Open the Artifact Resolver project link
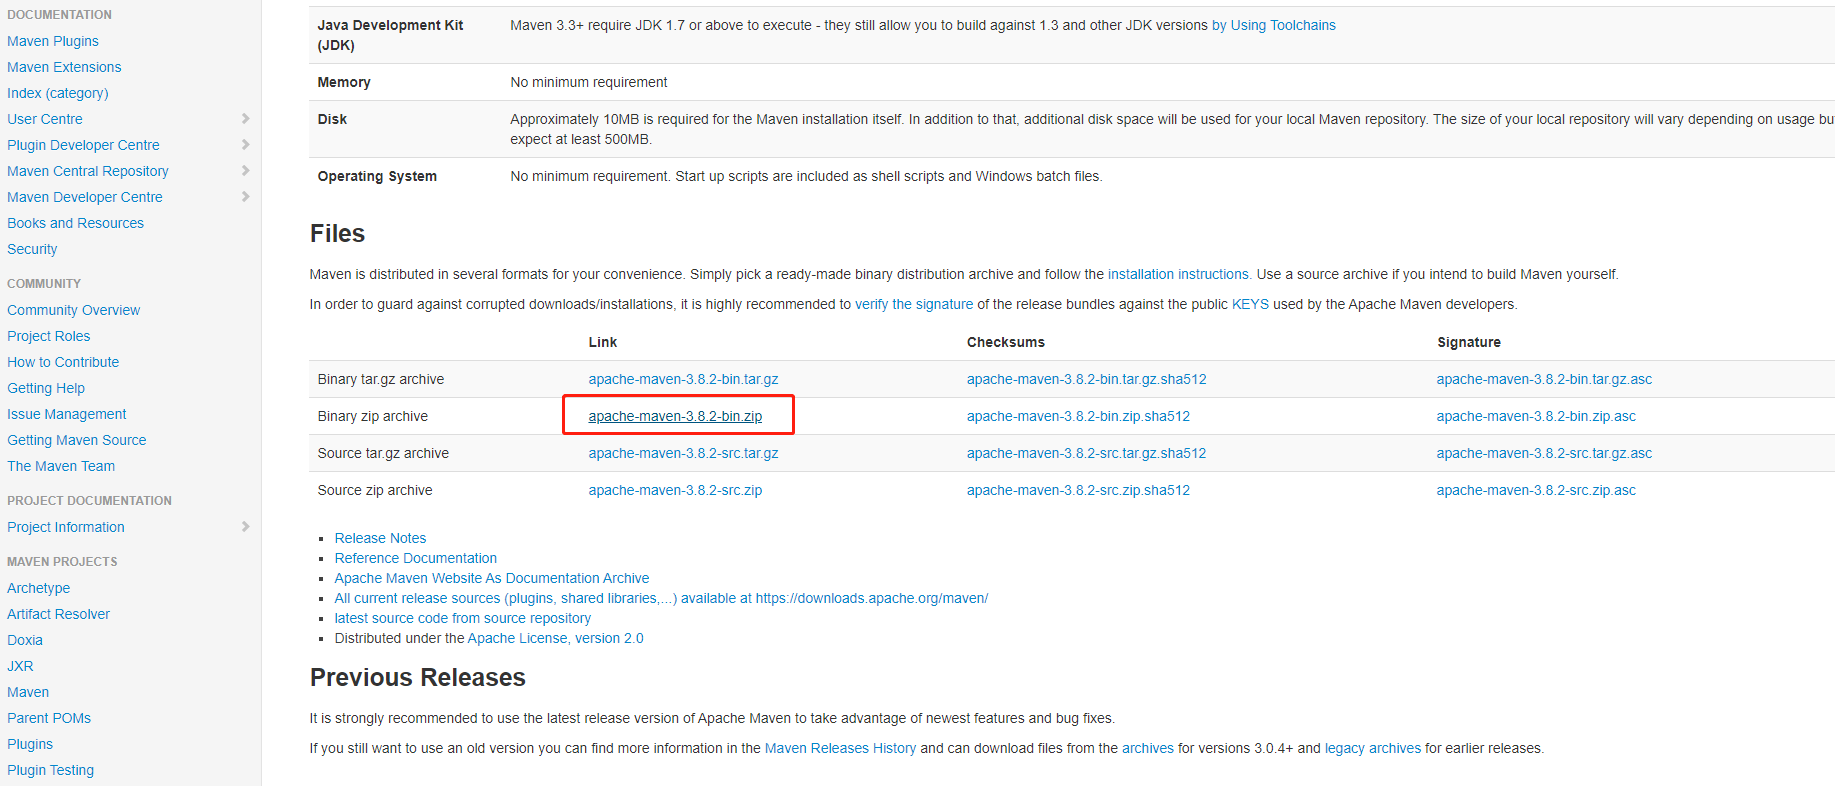This screenshot has width=1835, height=786. [x=58, y=614]
